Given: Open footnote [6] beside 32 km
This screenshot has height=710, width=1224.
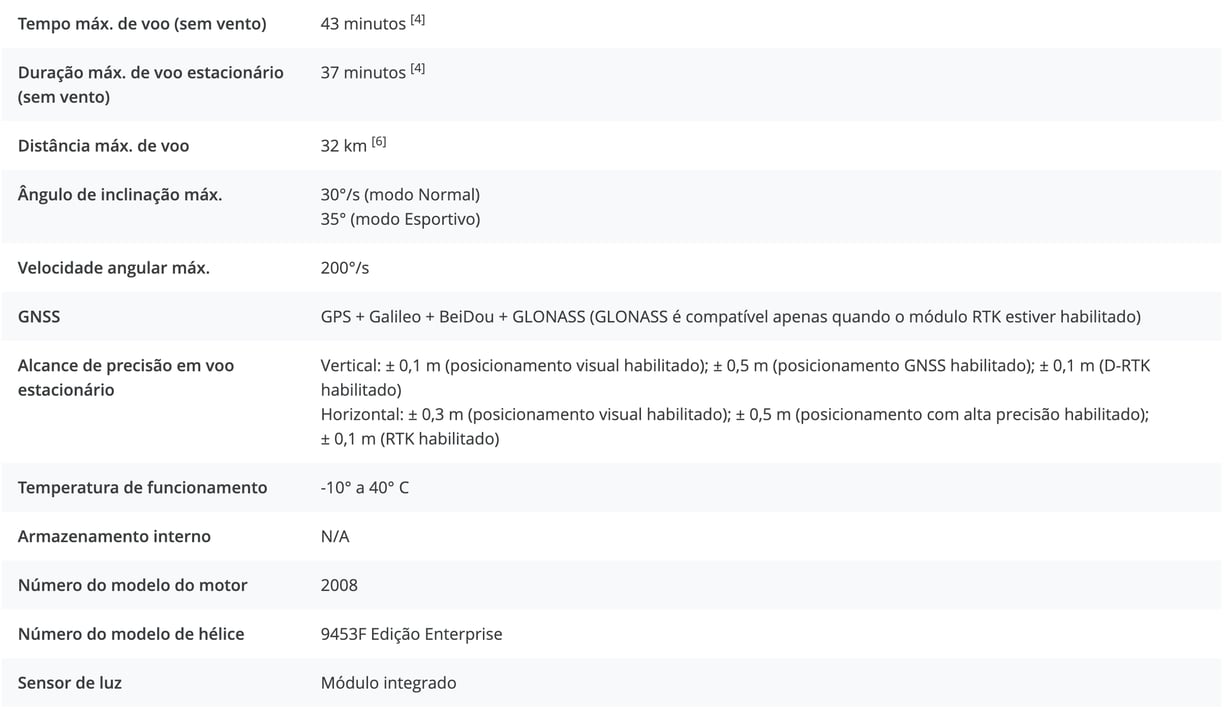Looking at the screenshot, I should (x=379, y=141).
